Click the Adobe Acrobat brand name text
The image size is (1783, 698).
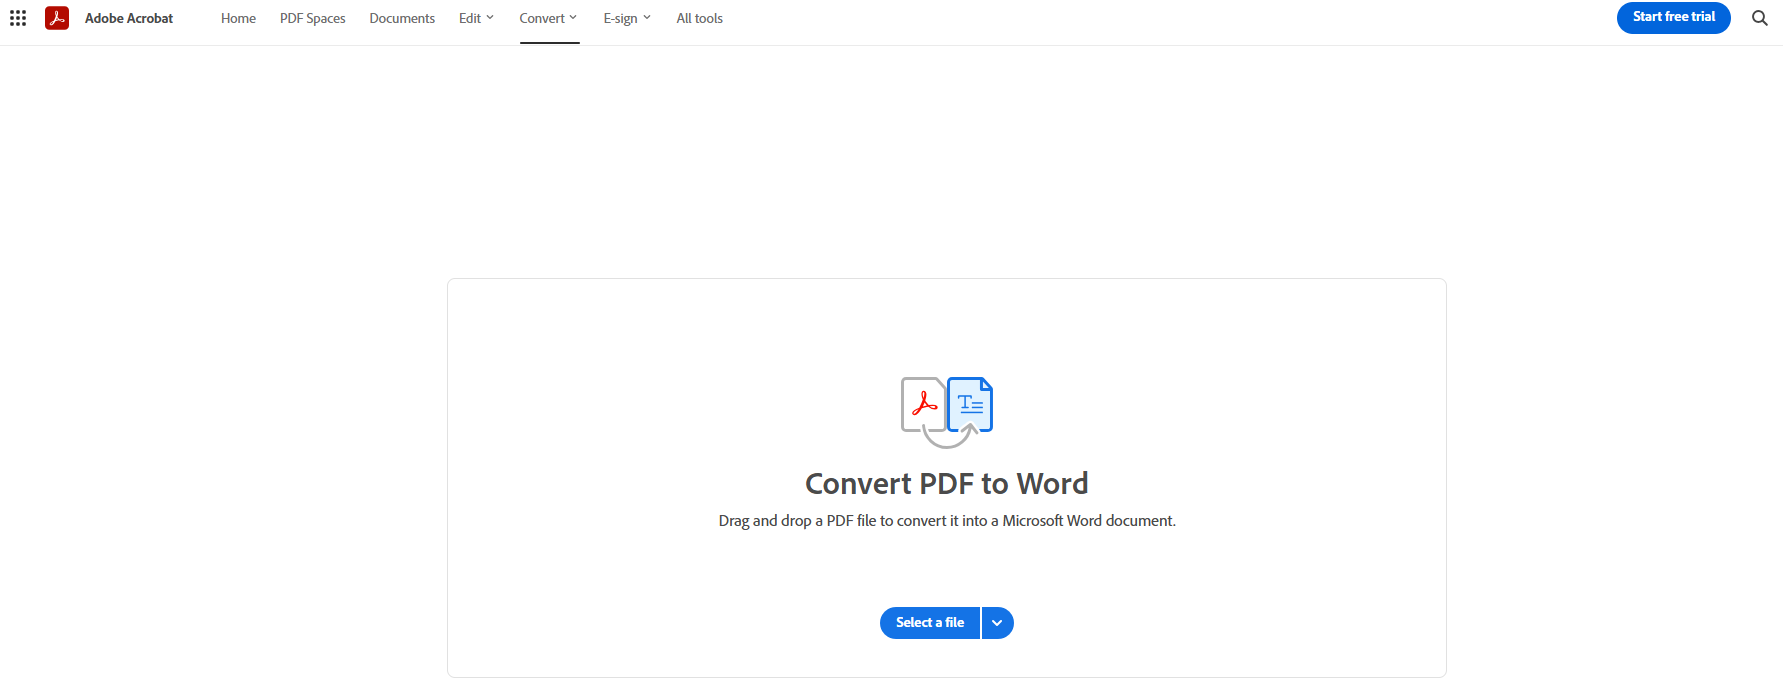pos(129,18)
